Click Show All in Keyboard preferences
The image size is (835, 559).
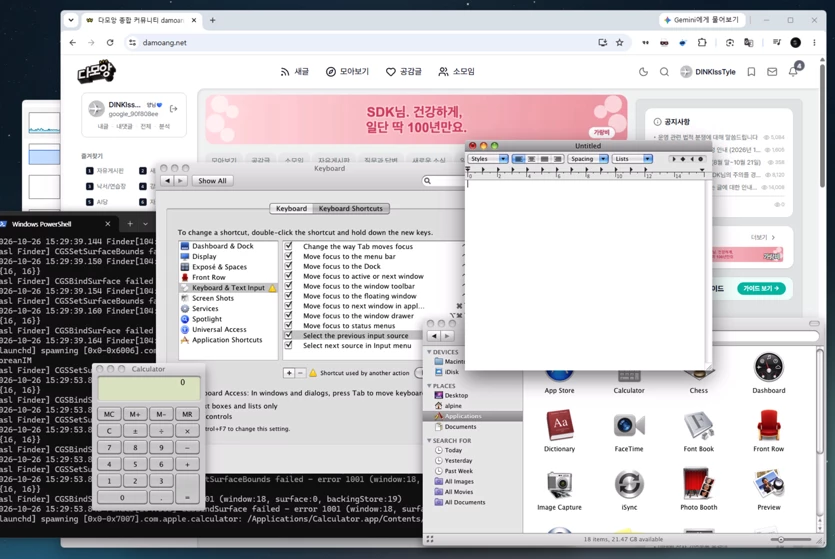point(212,180)
